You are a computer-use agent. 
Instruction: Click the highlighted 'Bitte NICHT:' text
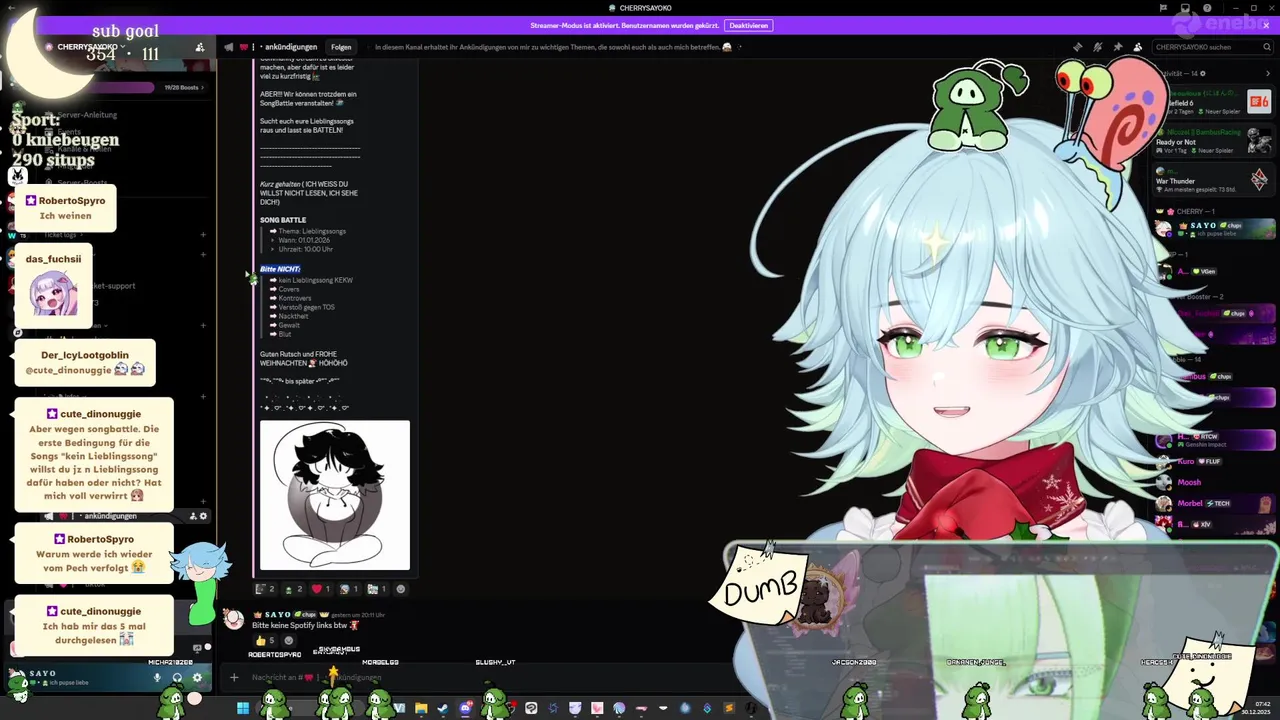click(280, 269)
